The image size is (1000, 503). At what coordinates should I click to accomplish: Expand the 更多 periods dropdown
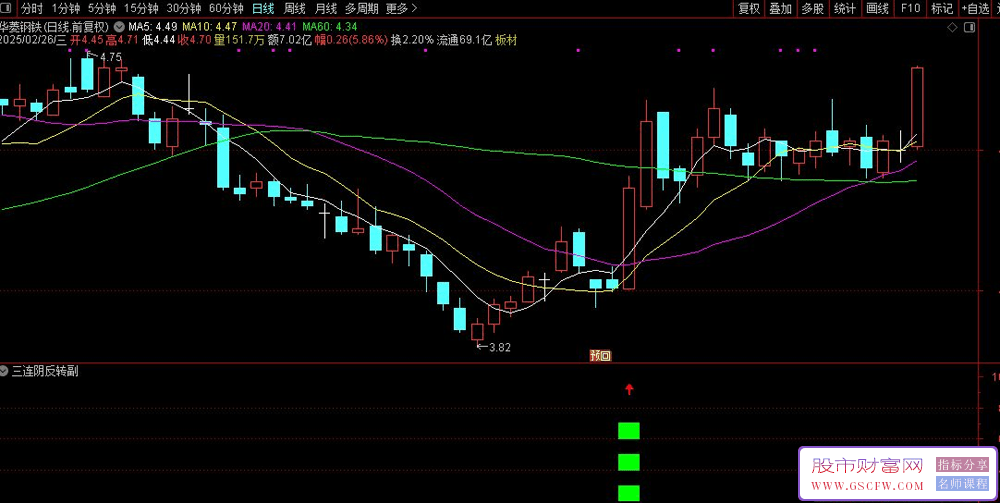pos(402,8)
